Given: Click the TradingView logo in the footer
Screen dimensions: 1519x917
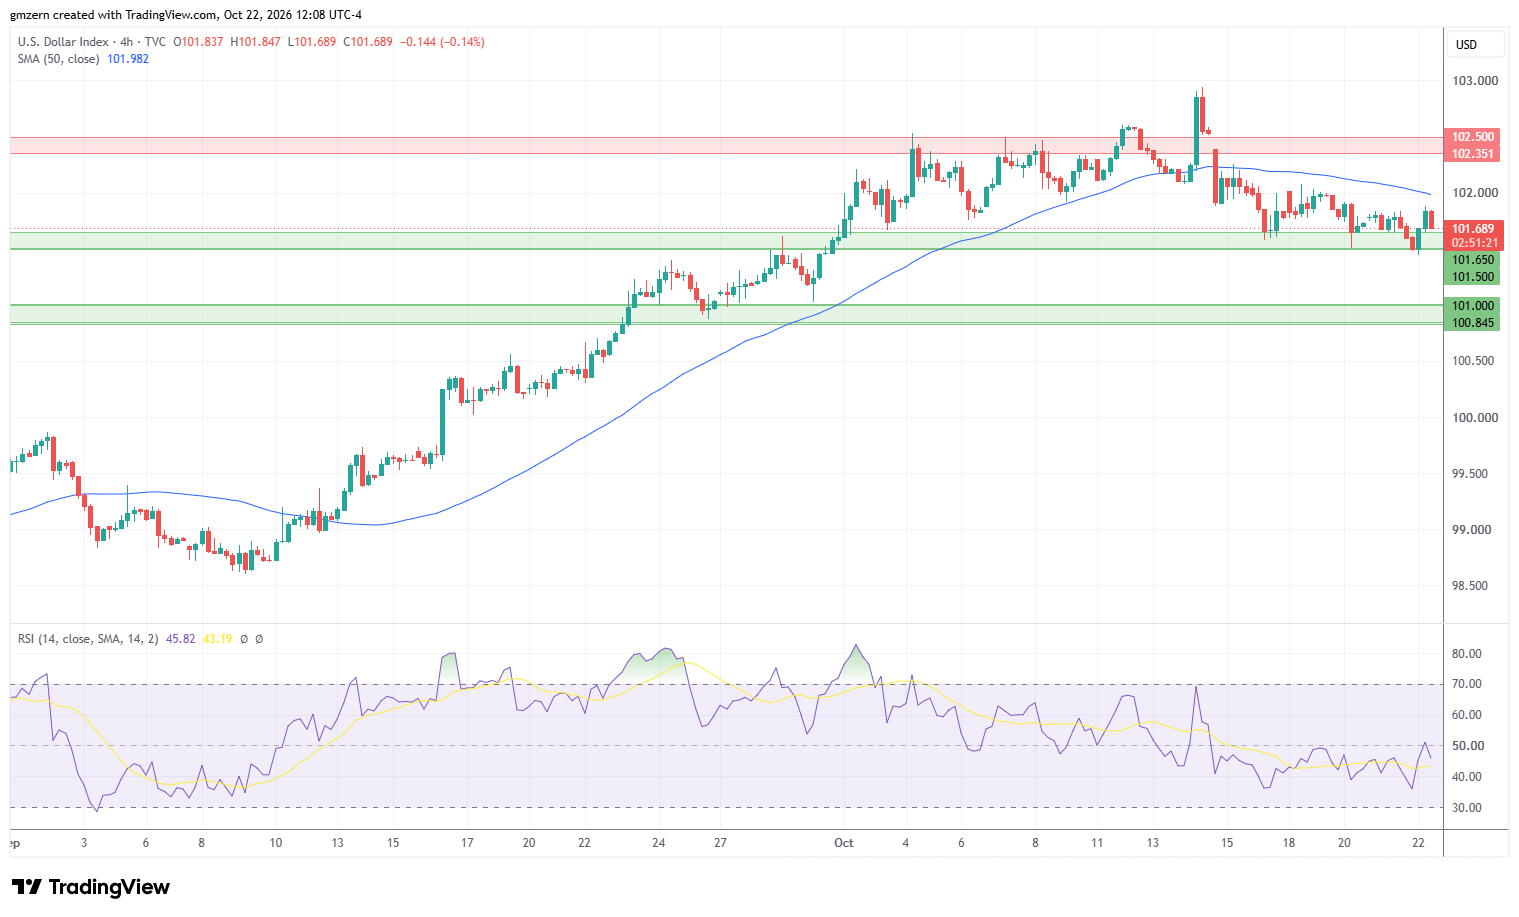Looking at the screenshot, I should point(91,887).
